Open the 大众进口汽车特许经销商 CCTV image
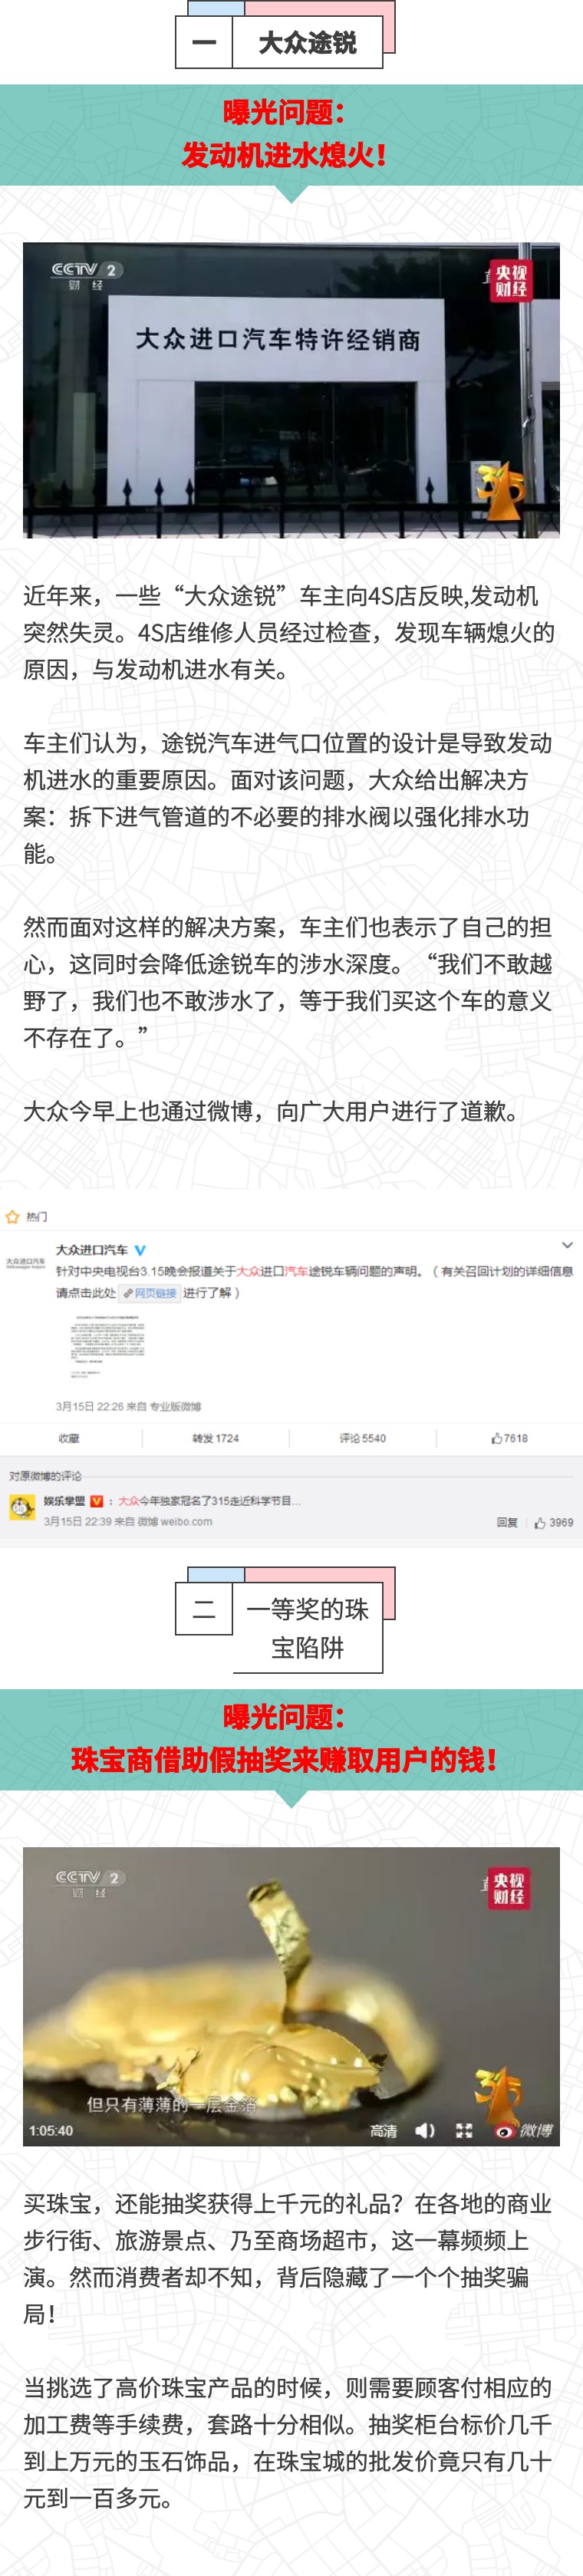The image size is (583, 2576). point(291,390)
